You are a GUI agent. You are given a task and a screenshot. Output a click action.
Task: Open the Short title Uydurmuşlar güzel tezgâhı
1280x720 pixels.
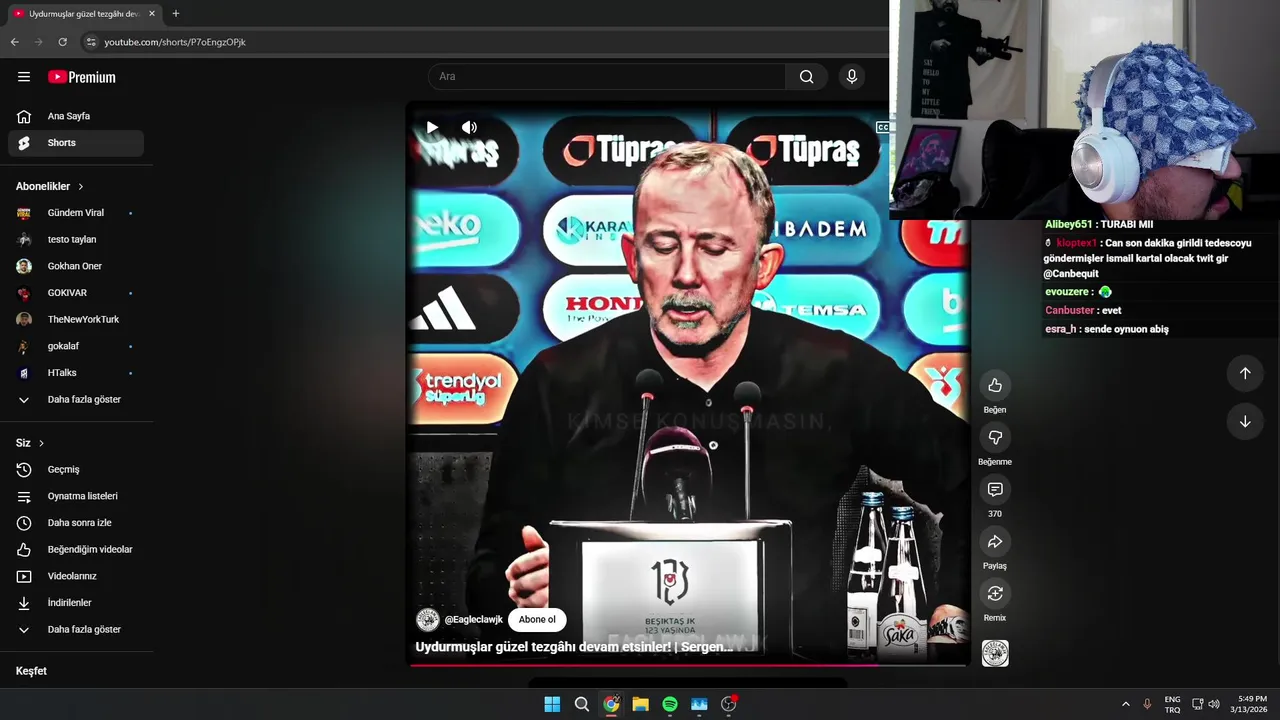(575, 647)
